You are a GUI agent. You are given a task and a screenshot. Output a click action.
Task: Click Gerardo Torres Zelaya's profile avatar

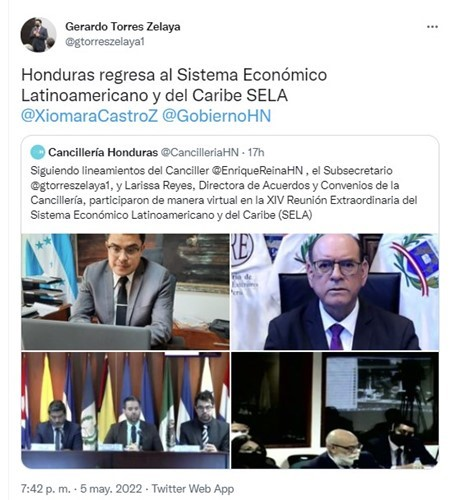(x=38, y=35)
